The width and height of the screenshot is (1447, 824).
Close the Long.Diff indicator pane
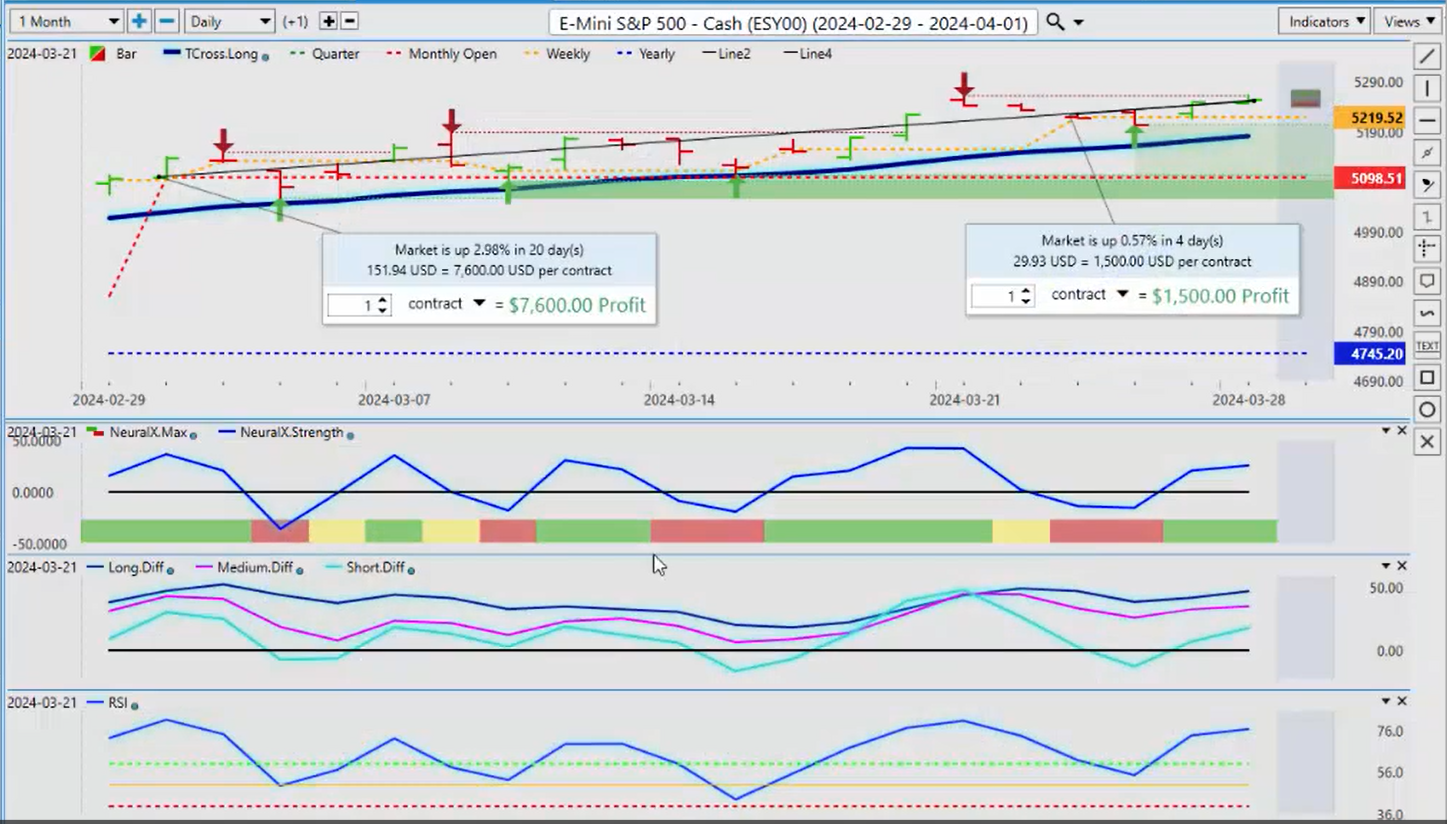point(1401,566)
